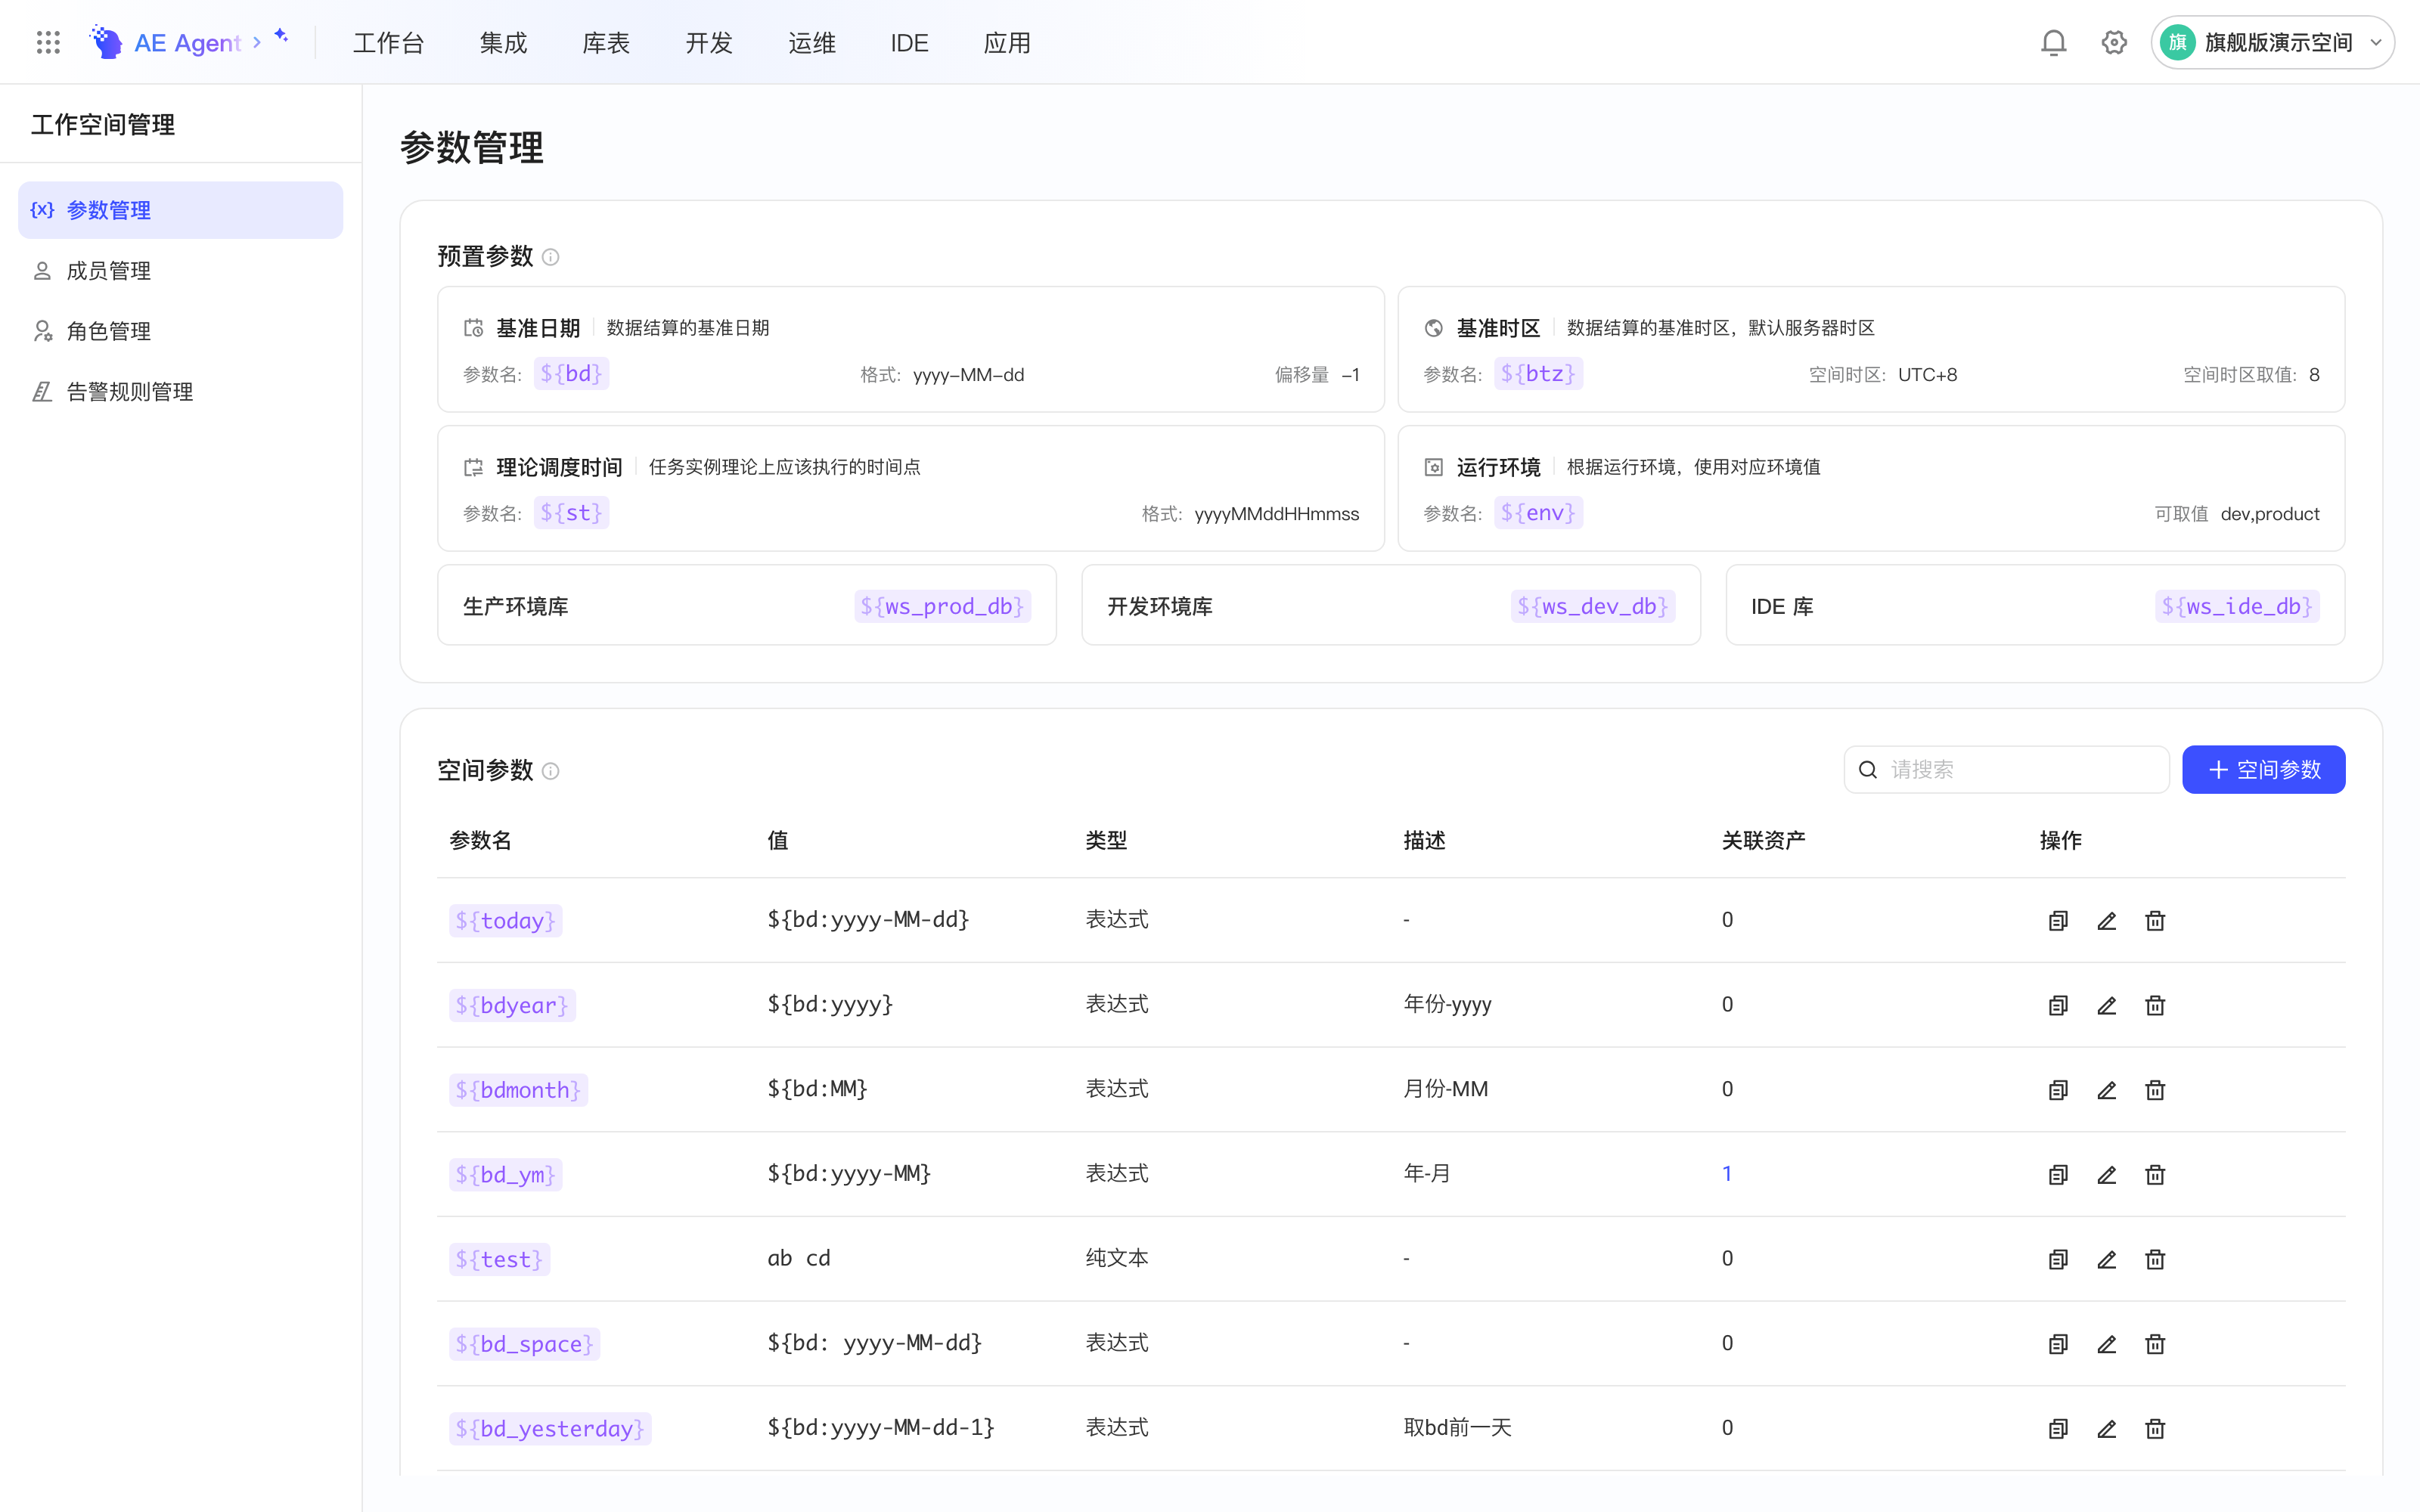Delete the ${bd_yesterday} parameter
The height and width of the screenshot is (1512, 2420).
pyautogui.click(x=2155, y=1429)
